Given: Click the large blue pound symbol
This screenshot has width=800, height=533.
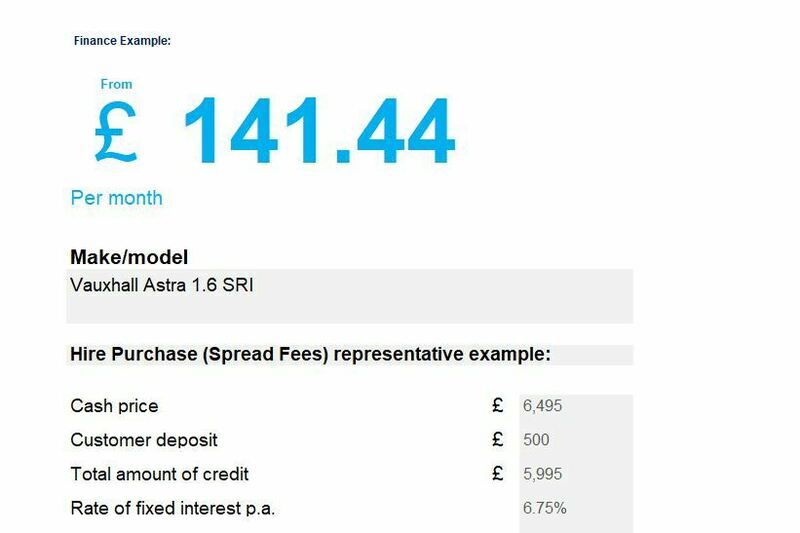Looking at the screenshot, I should pos(116,131).
